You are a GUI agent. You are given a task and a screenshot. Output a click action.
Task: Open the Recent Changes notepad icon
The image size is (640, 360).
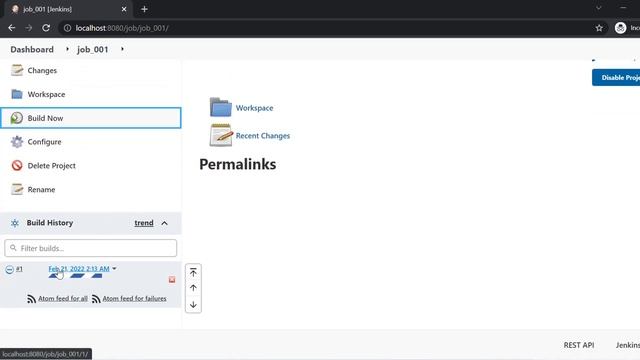pyautogui.click(x=221, y=135)
